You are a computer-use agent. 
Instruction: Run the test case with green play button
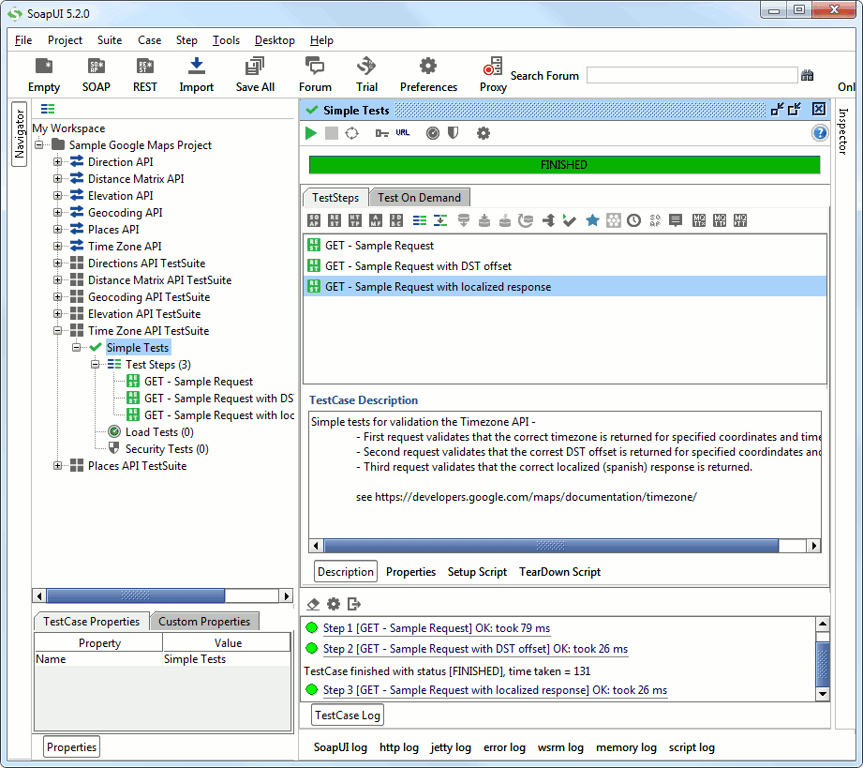(x=311, y=133)
